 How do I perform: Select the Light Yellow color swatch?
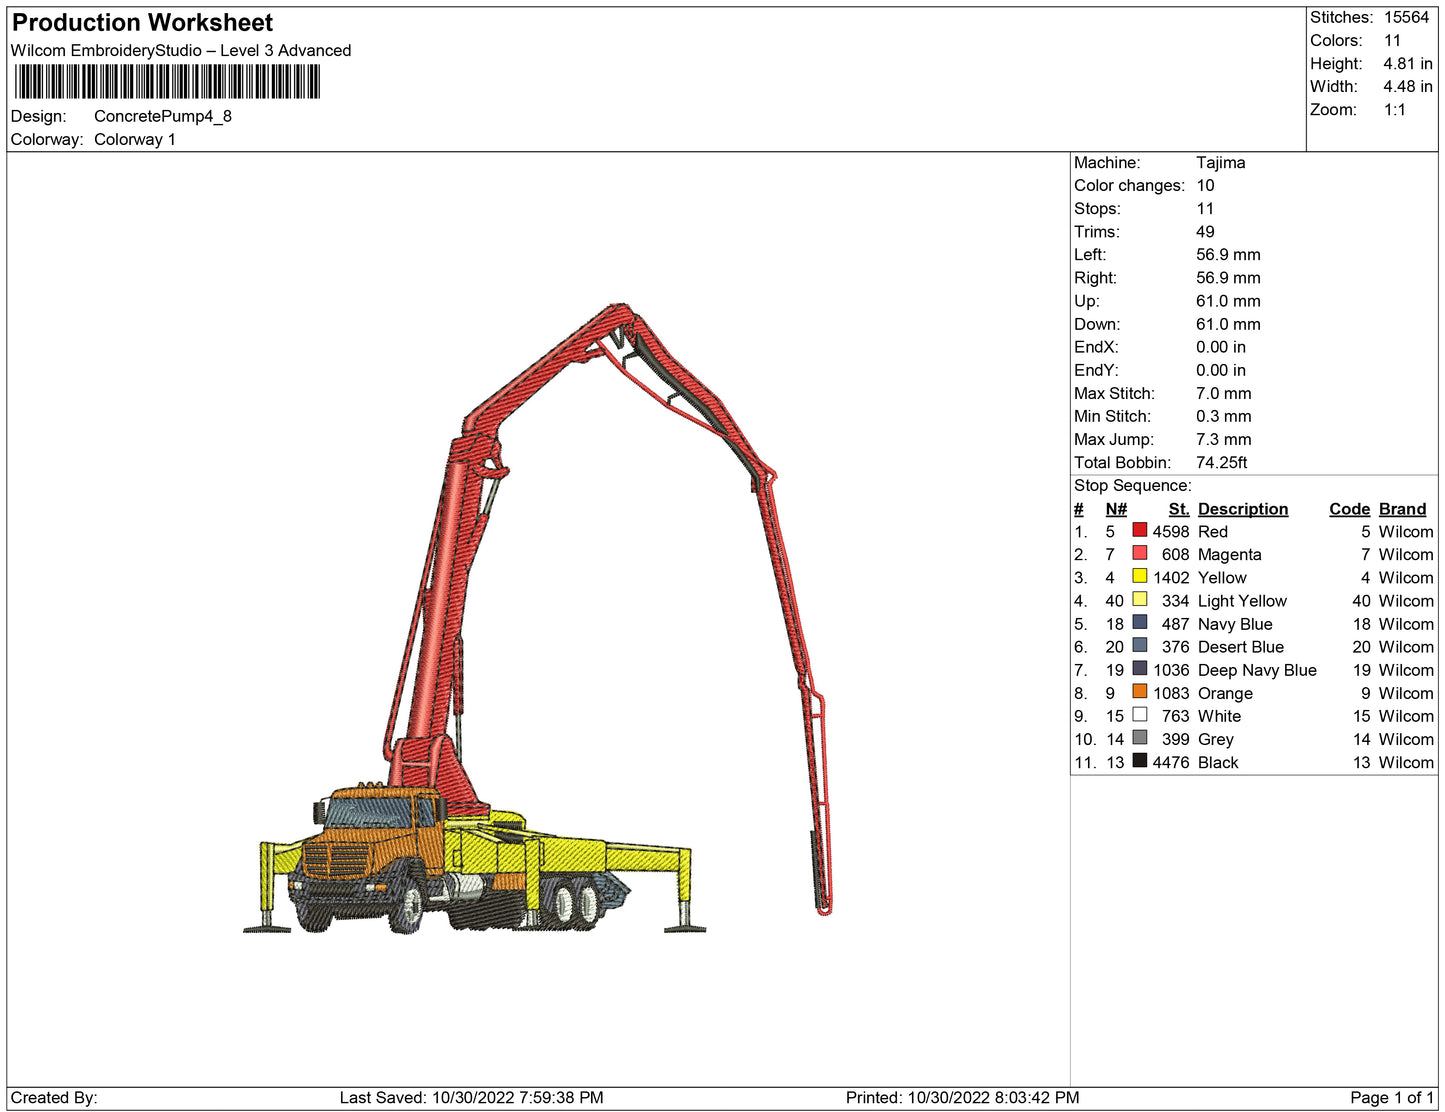(x=1139, y=599)
